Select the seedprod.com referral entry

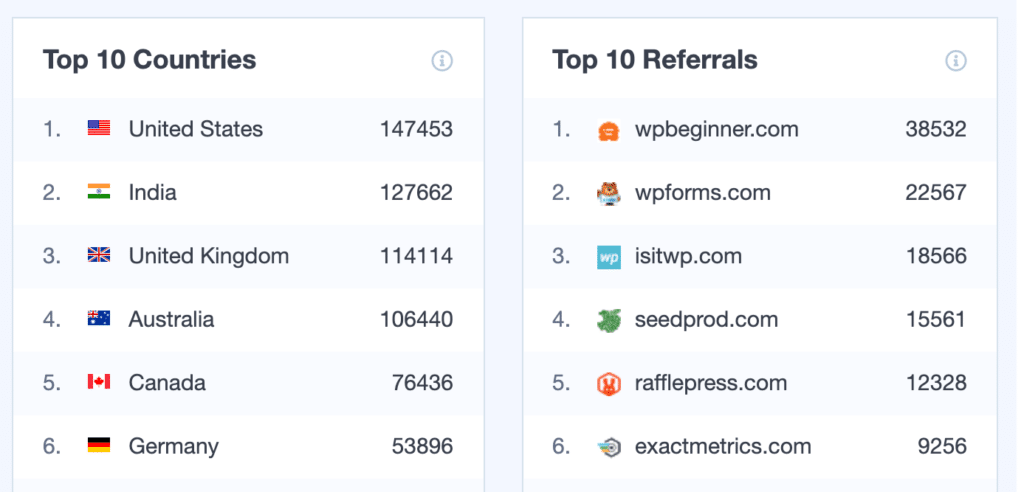[x=706, y=320]
